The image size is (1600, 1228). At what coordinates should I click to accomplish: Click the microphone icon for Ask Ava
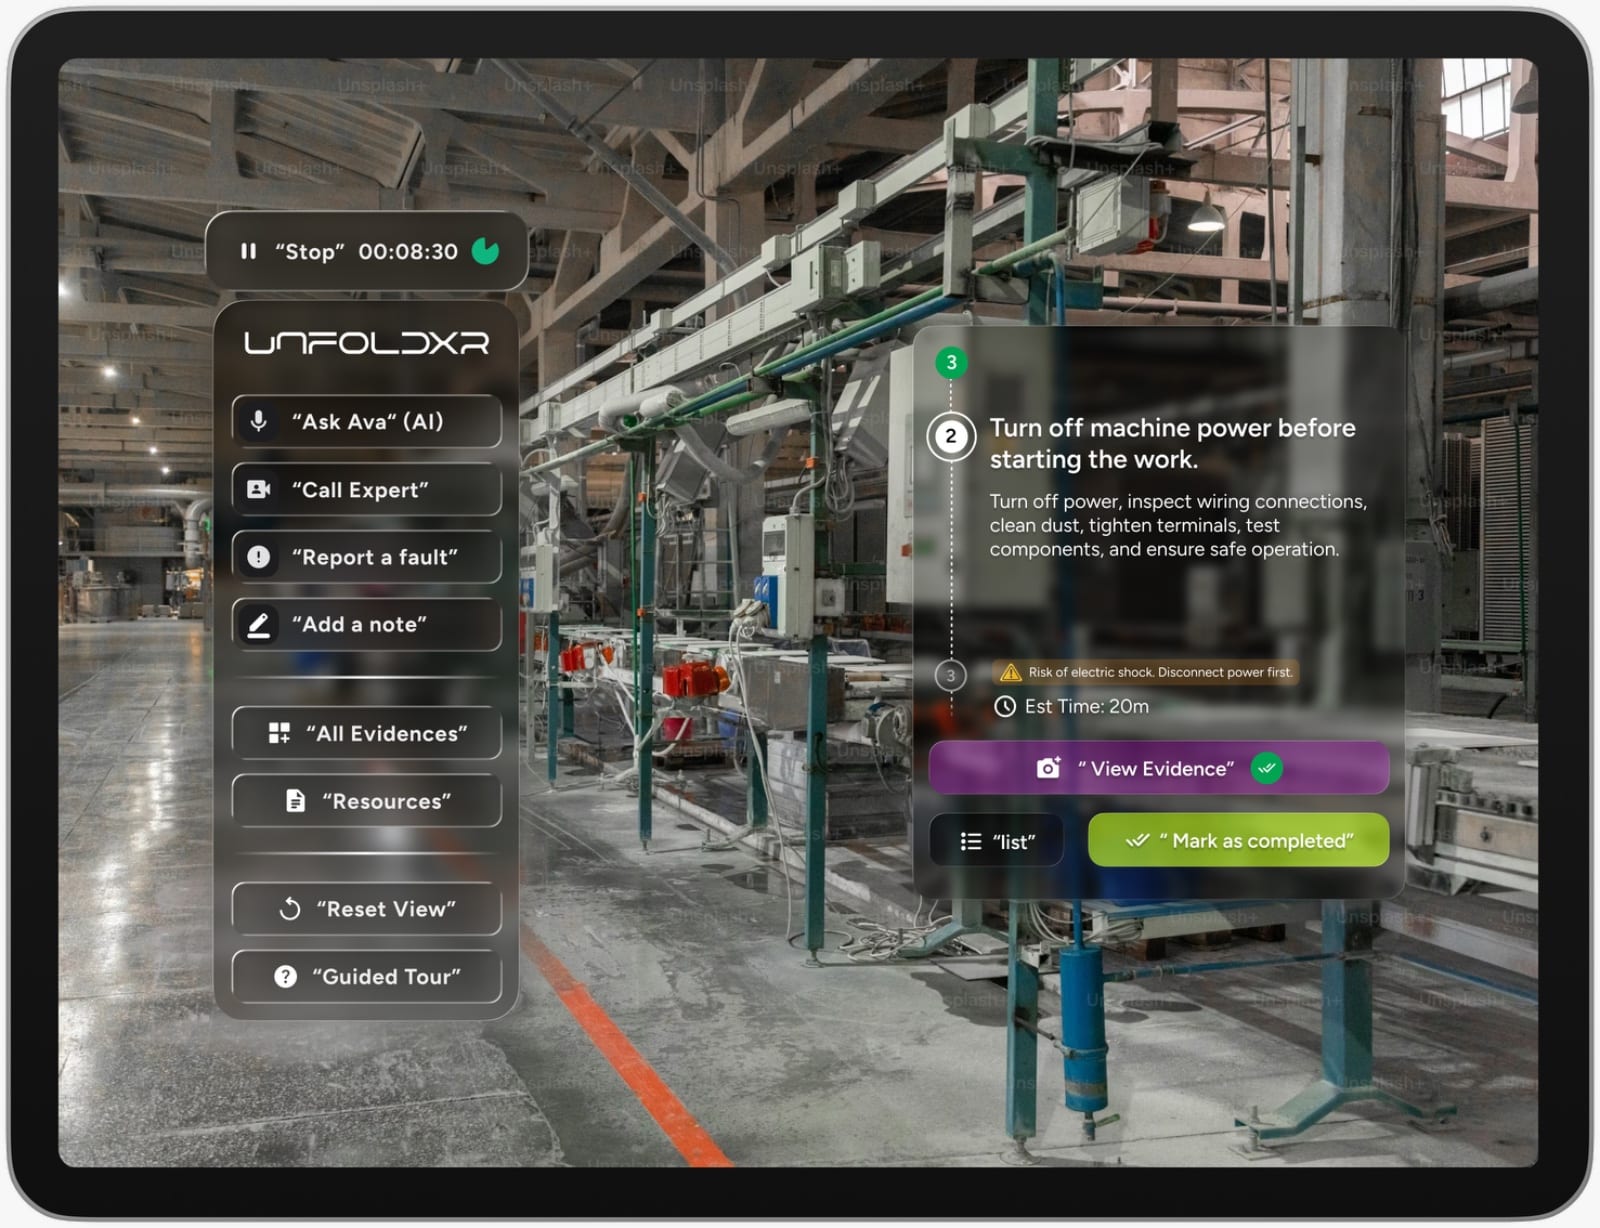[259, 421]
